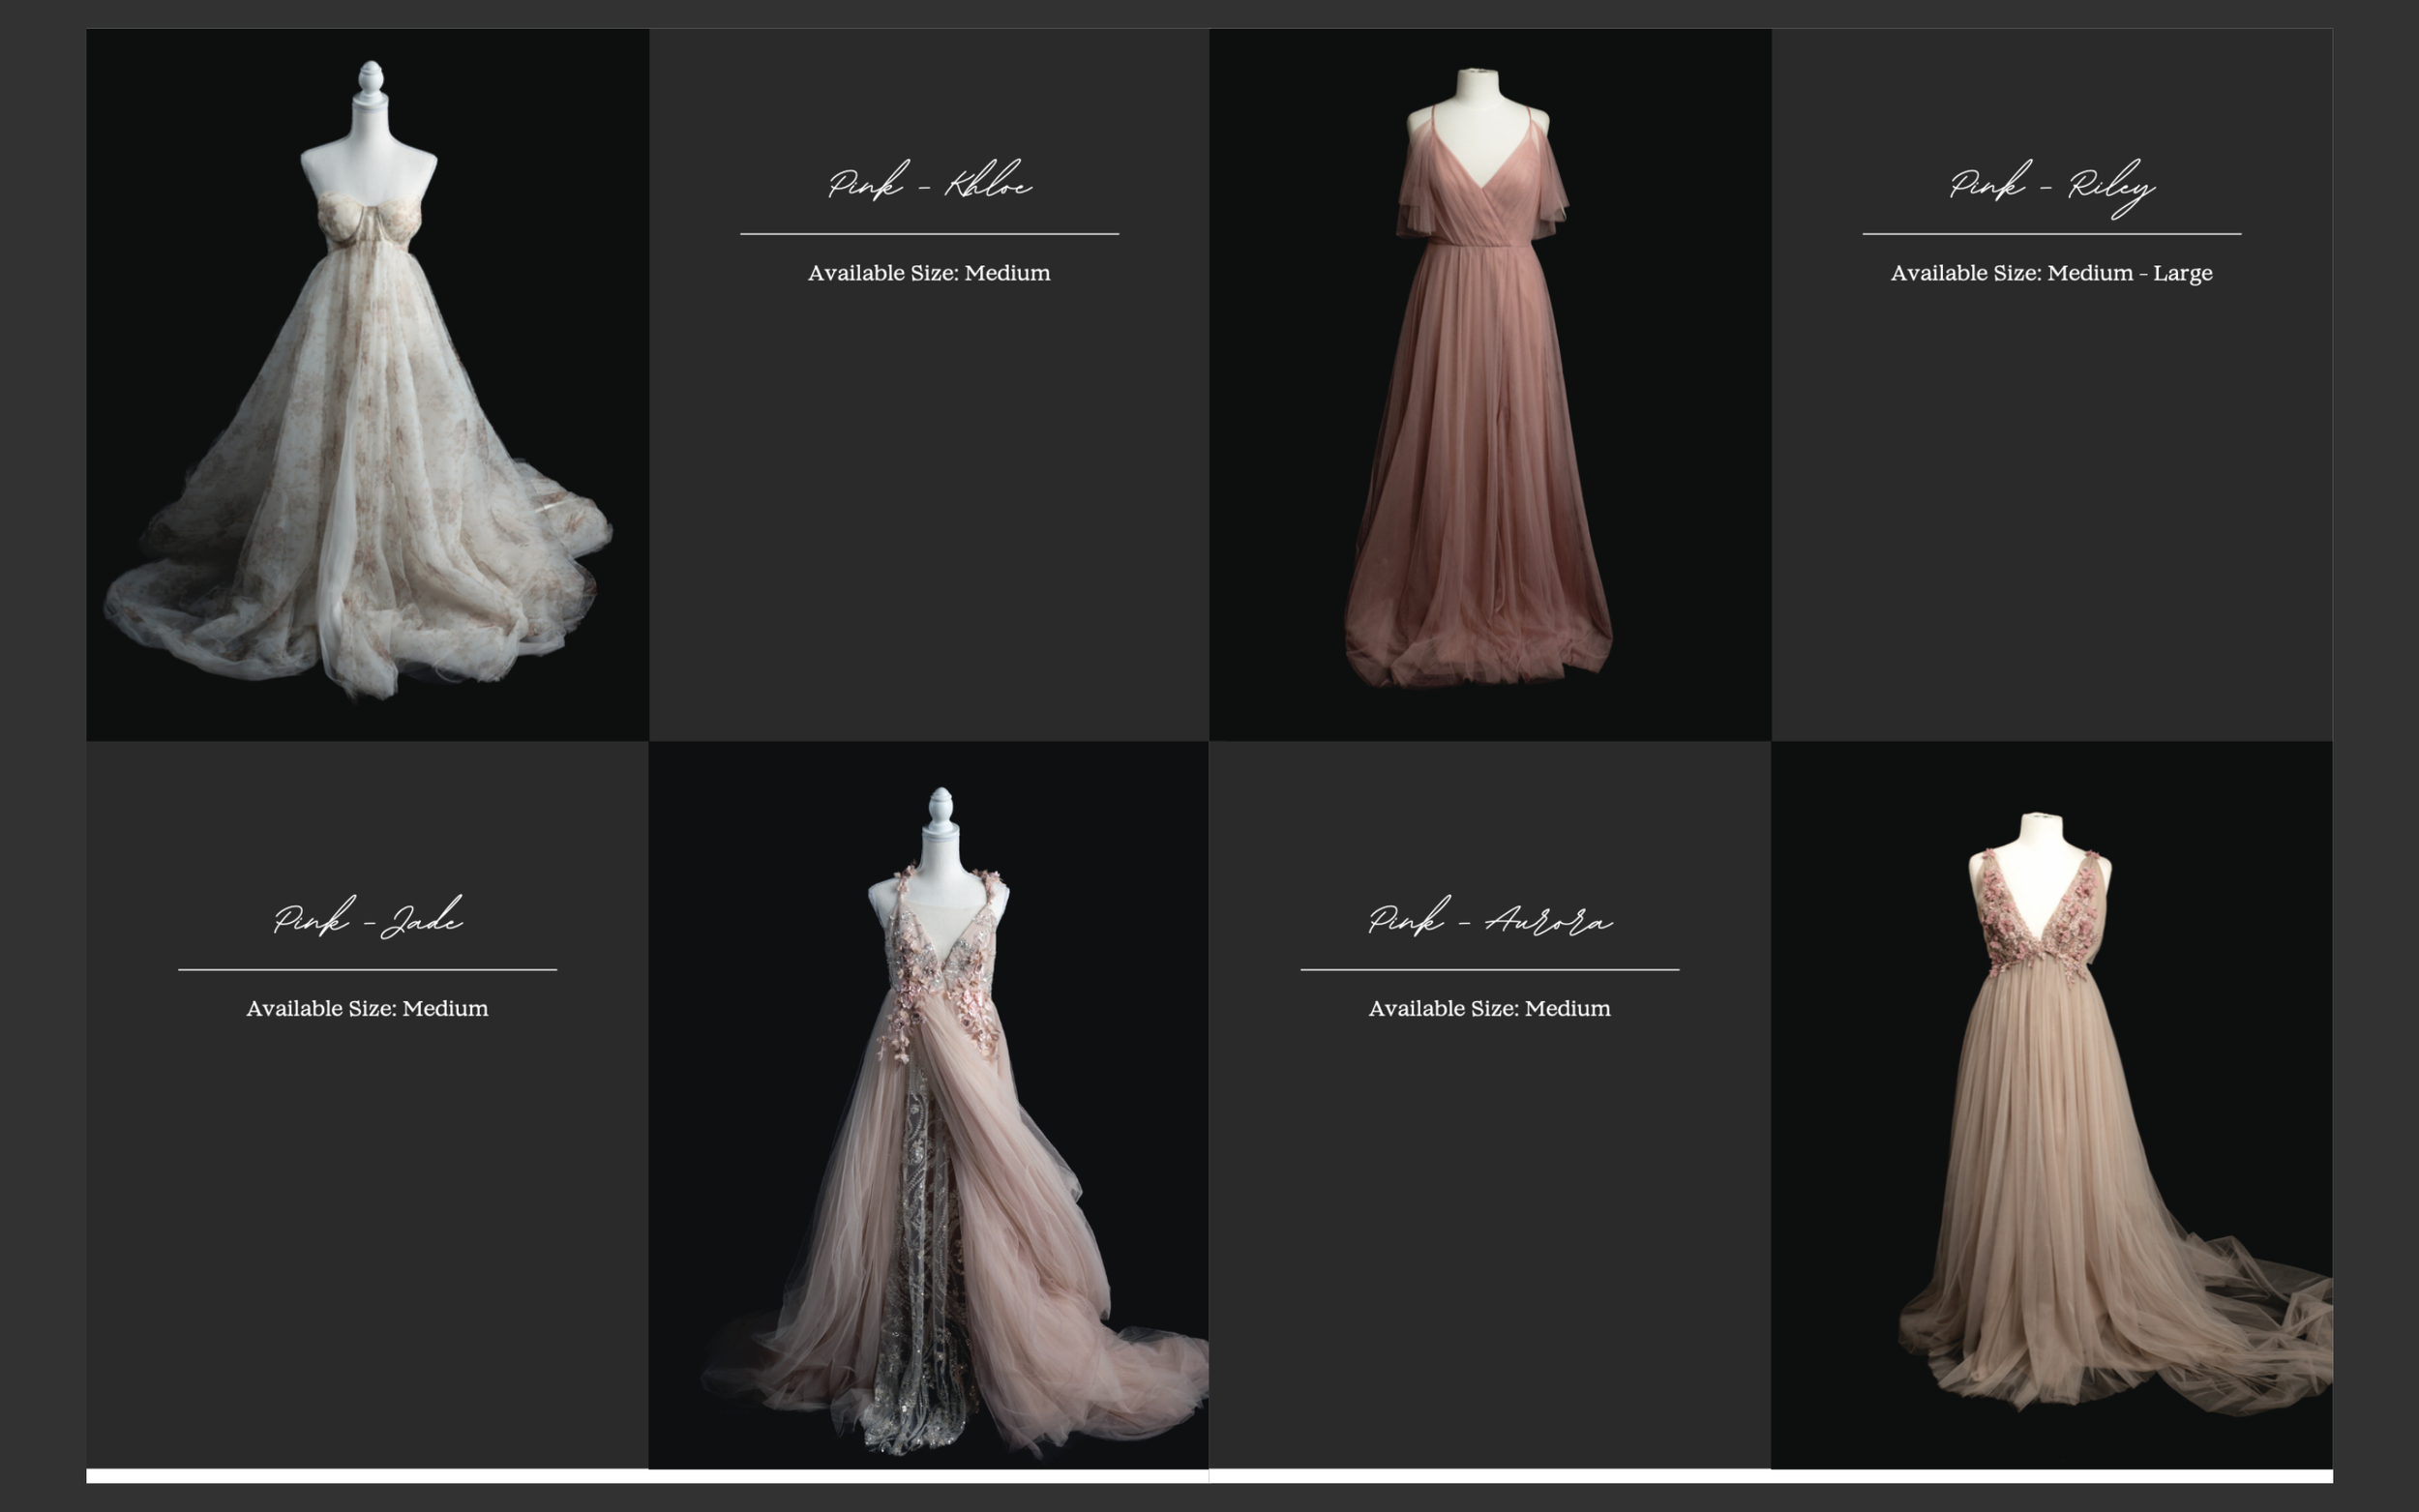Click Khloe's 'Available Size: Medium' text

point(929,273)
